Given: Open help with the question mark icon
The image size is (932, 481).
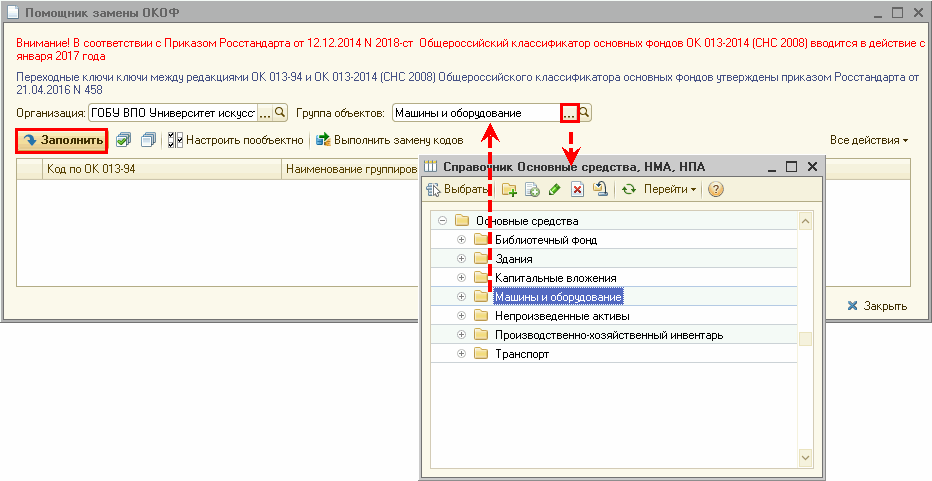Looking at the screenshot, I should [716, 189].
